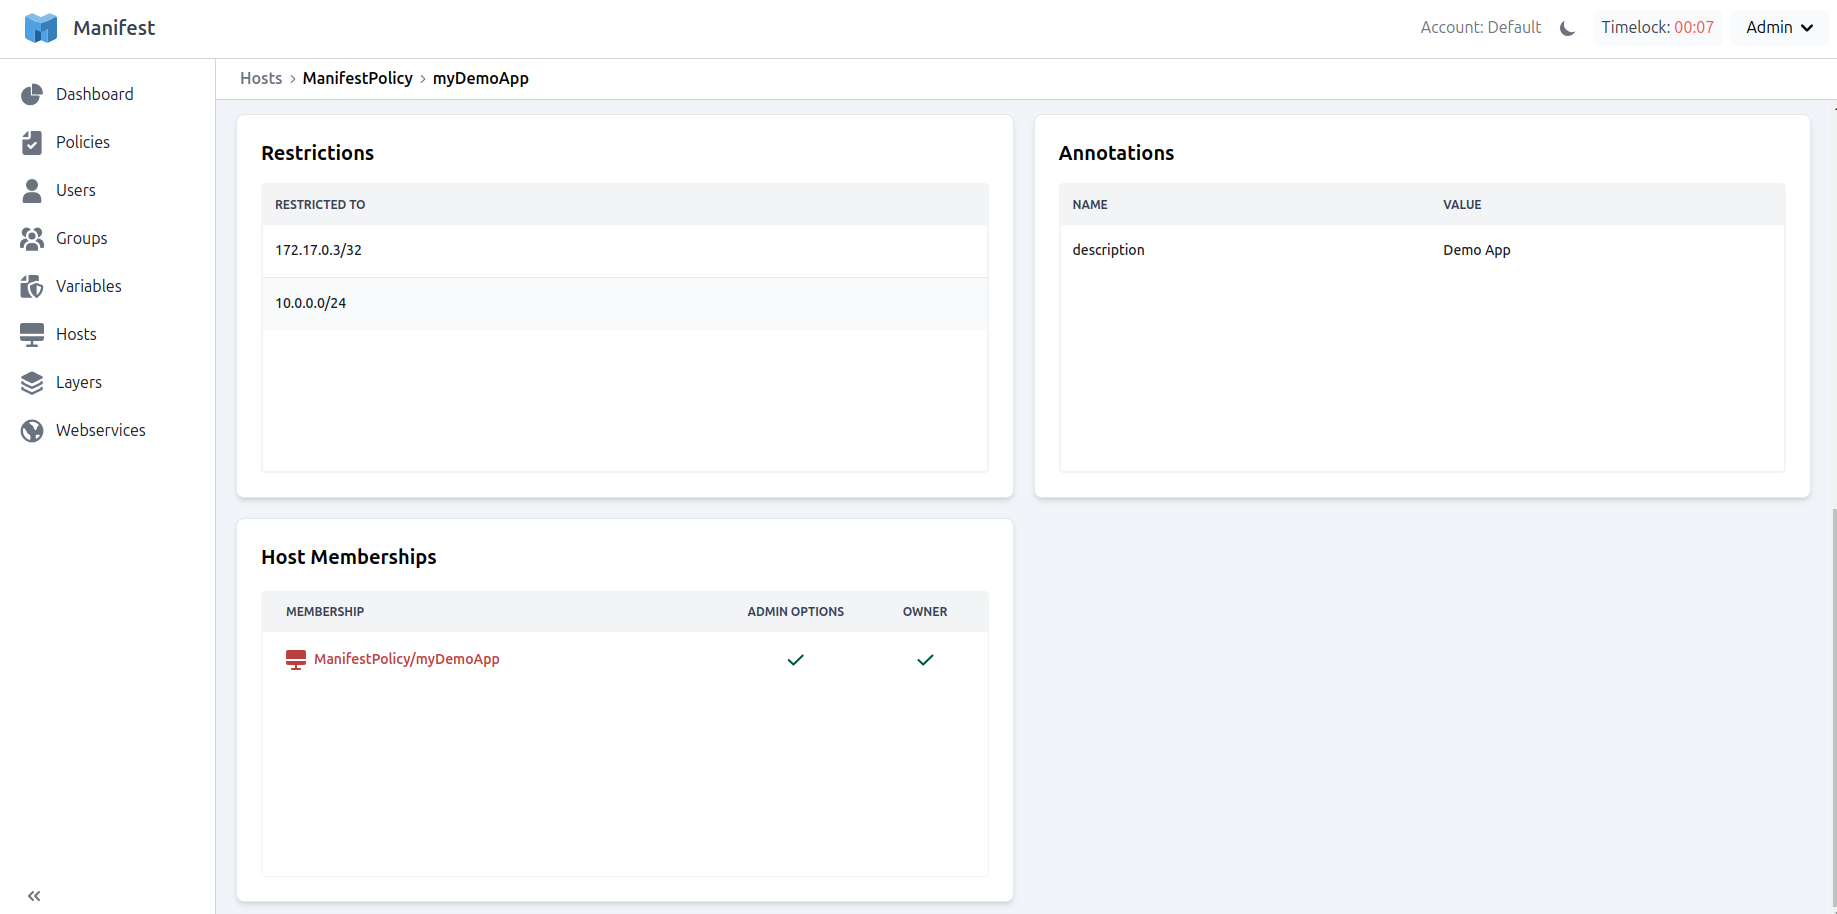Go to Users page
The image size is (1837, 914).
[76, 190]
